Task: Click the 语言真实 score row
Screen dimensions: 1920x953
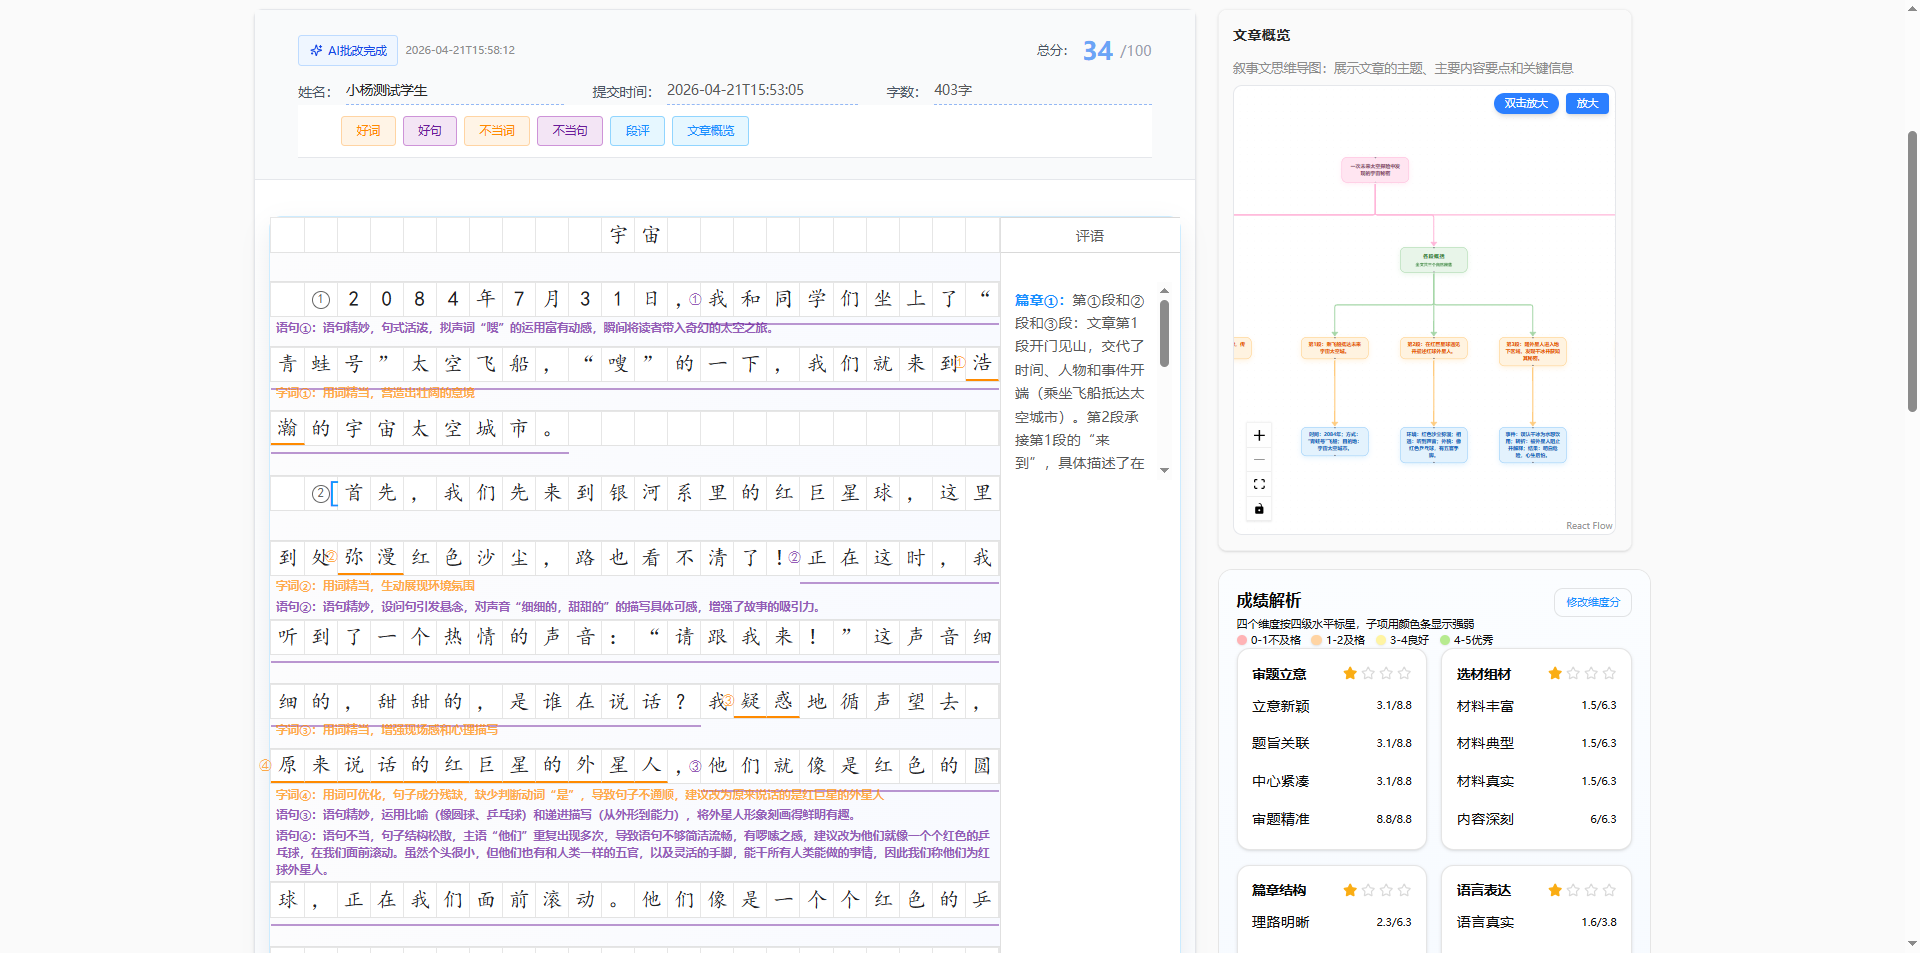Action: click(1536, 922)
